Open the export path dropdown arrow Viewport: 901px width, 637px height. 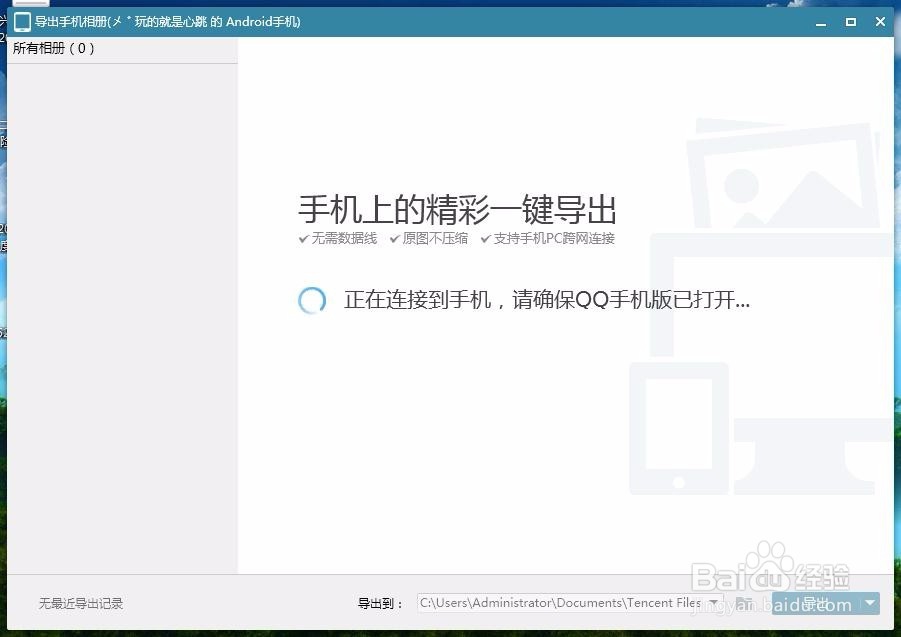[x=714, y=603]
